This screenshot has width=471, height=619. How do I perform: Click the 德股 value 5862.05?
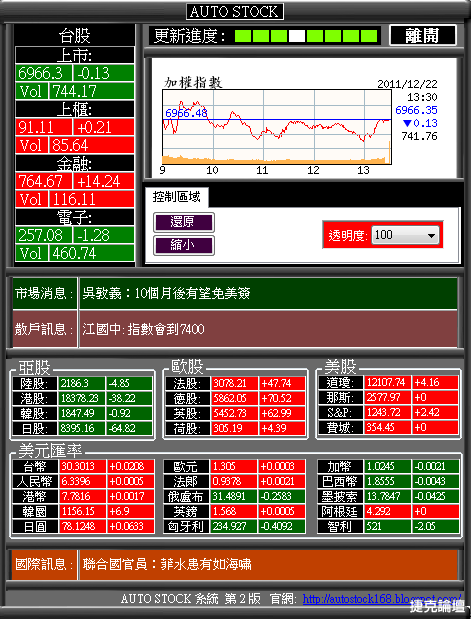(235, 398)
